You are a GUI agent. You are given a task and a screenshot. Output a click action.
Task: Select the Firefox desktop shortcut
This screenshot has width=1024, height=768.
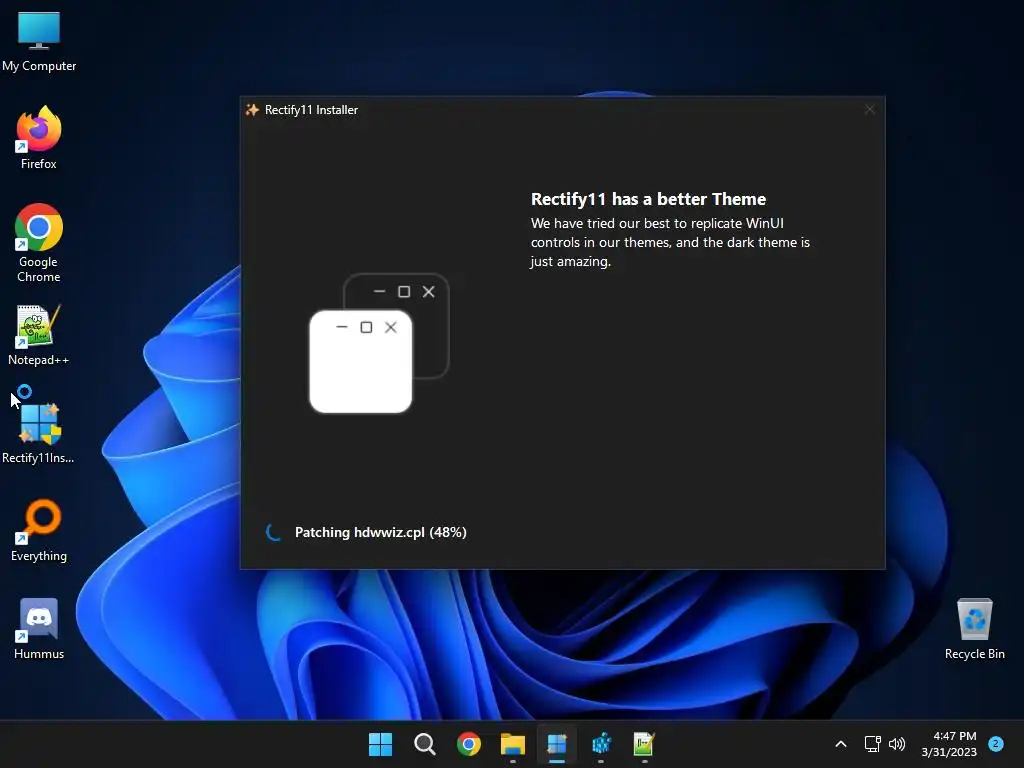[x=39, y=138]
